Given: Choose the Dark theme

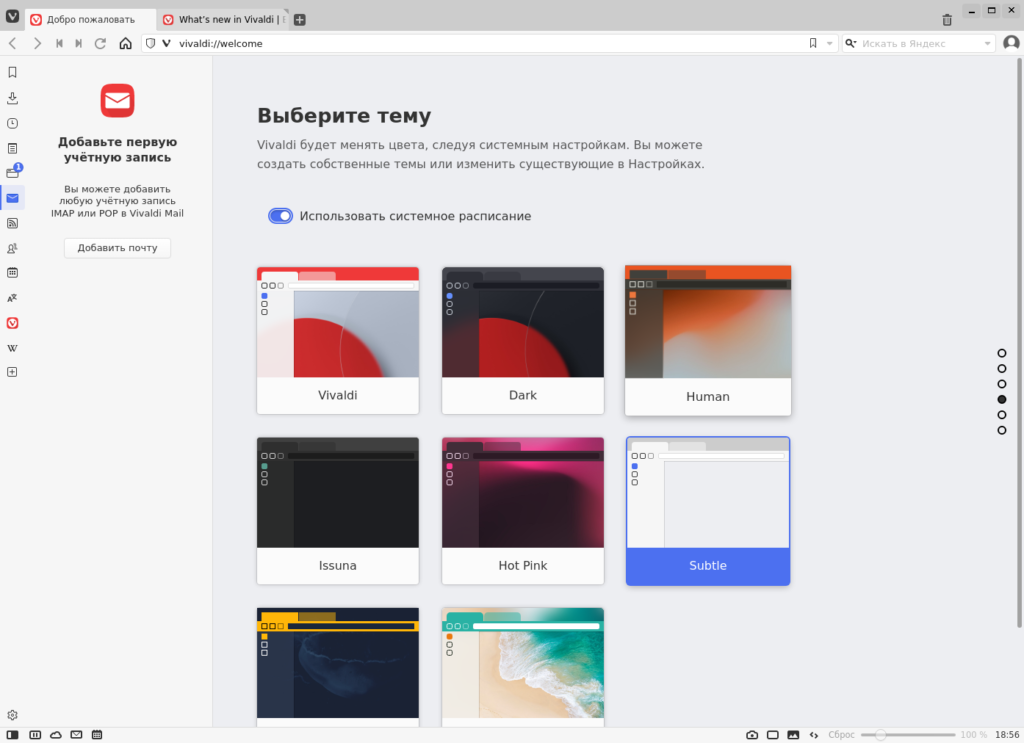Looking at the screenshot, I should [x=522, y=340].
